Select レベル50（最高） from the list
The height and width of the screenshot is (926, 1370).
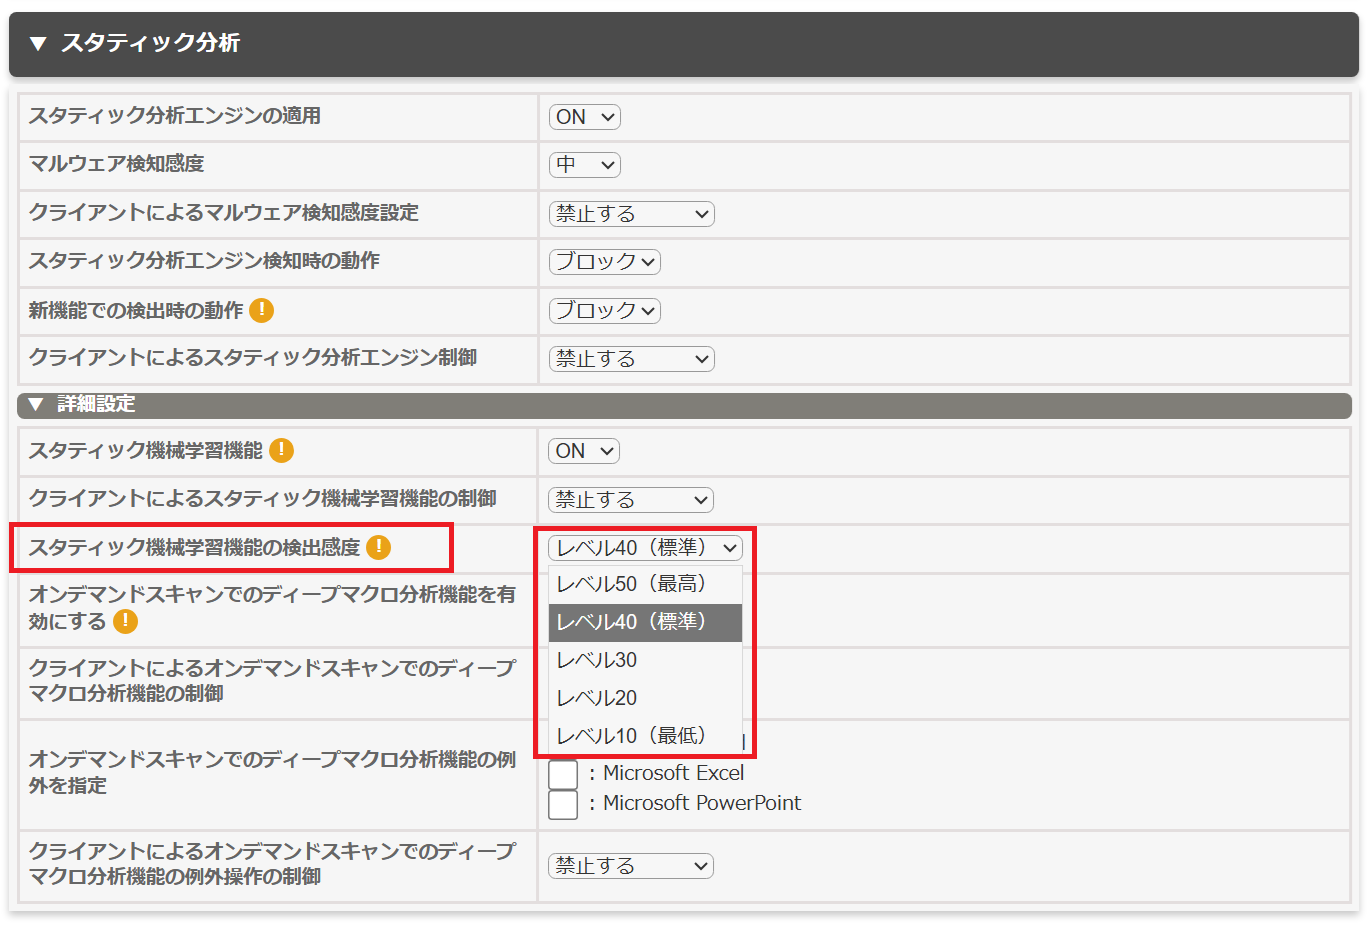631,584
